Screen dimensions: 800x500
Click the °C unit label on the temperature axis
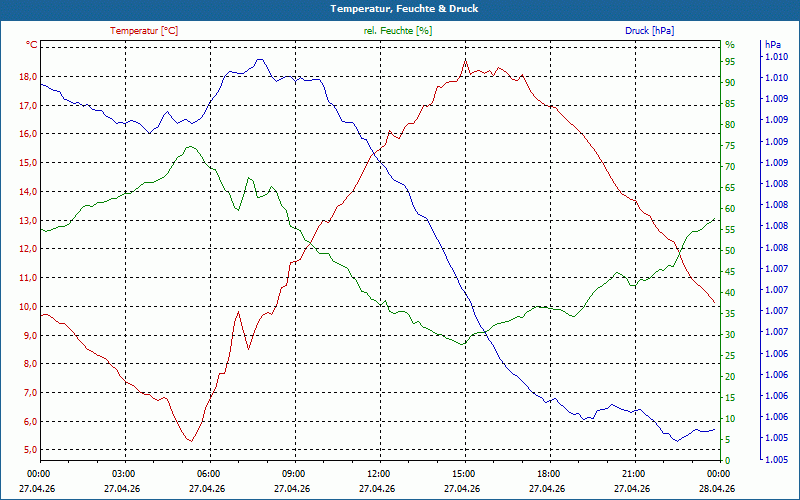[32, 45]
